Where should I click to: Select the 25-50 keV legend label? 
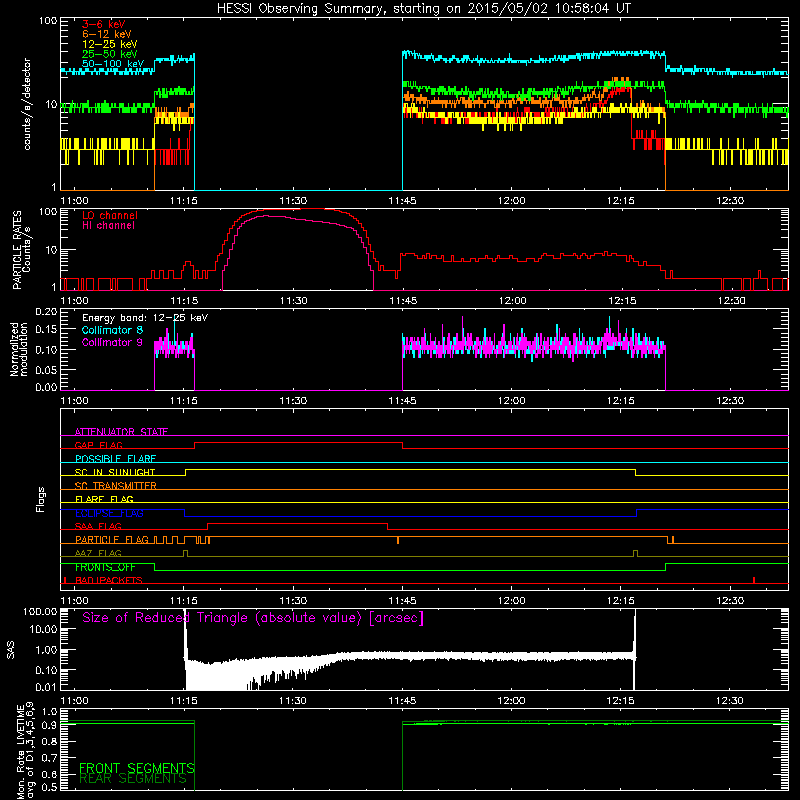click(110, 54)
